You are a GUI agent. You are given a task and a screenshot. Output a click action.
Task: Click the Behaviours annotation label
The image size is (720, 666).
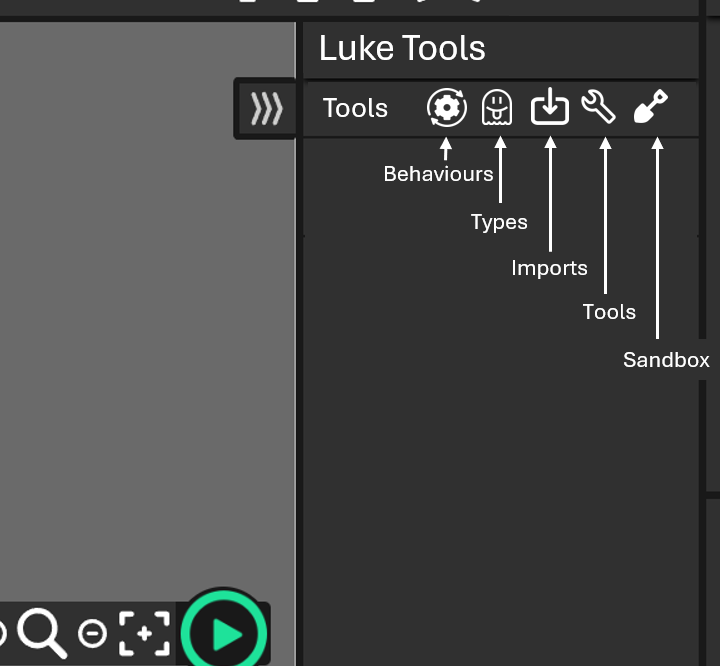pyautogui.click(x=438, y=174)
